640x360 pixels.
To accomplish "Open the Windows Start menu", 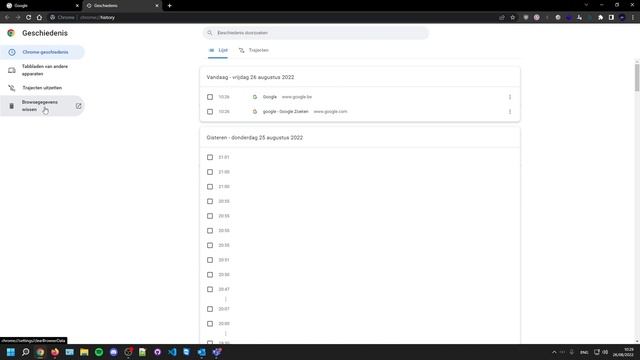I will click(x=11, y=352).
